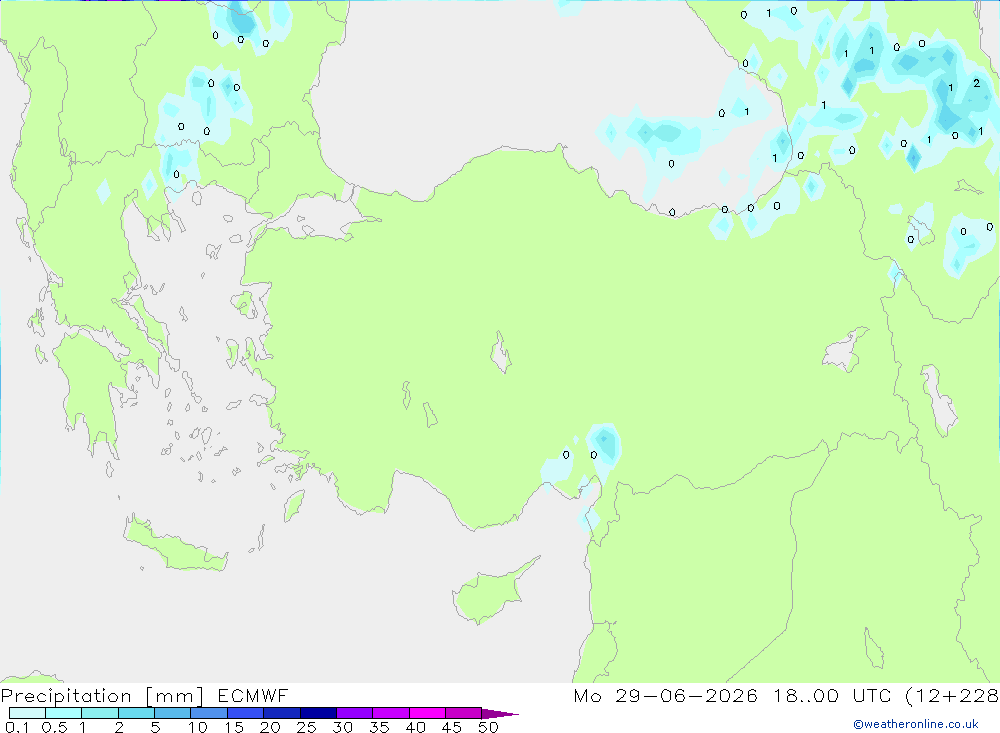The height and width of the screenshot is (733, 1000).
Task: Pick the 0.1–0.5 mm legend swatch
Action: coord(27,713)
